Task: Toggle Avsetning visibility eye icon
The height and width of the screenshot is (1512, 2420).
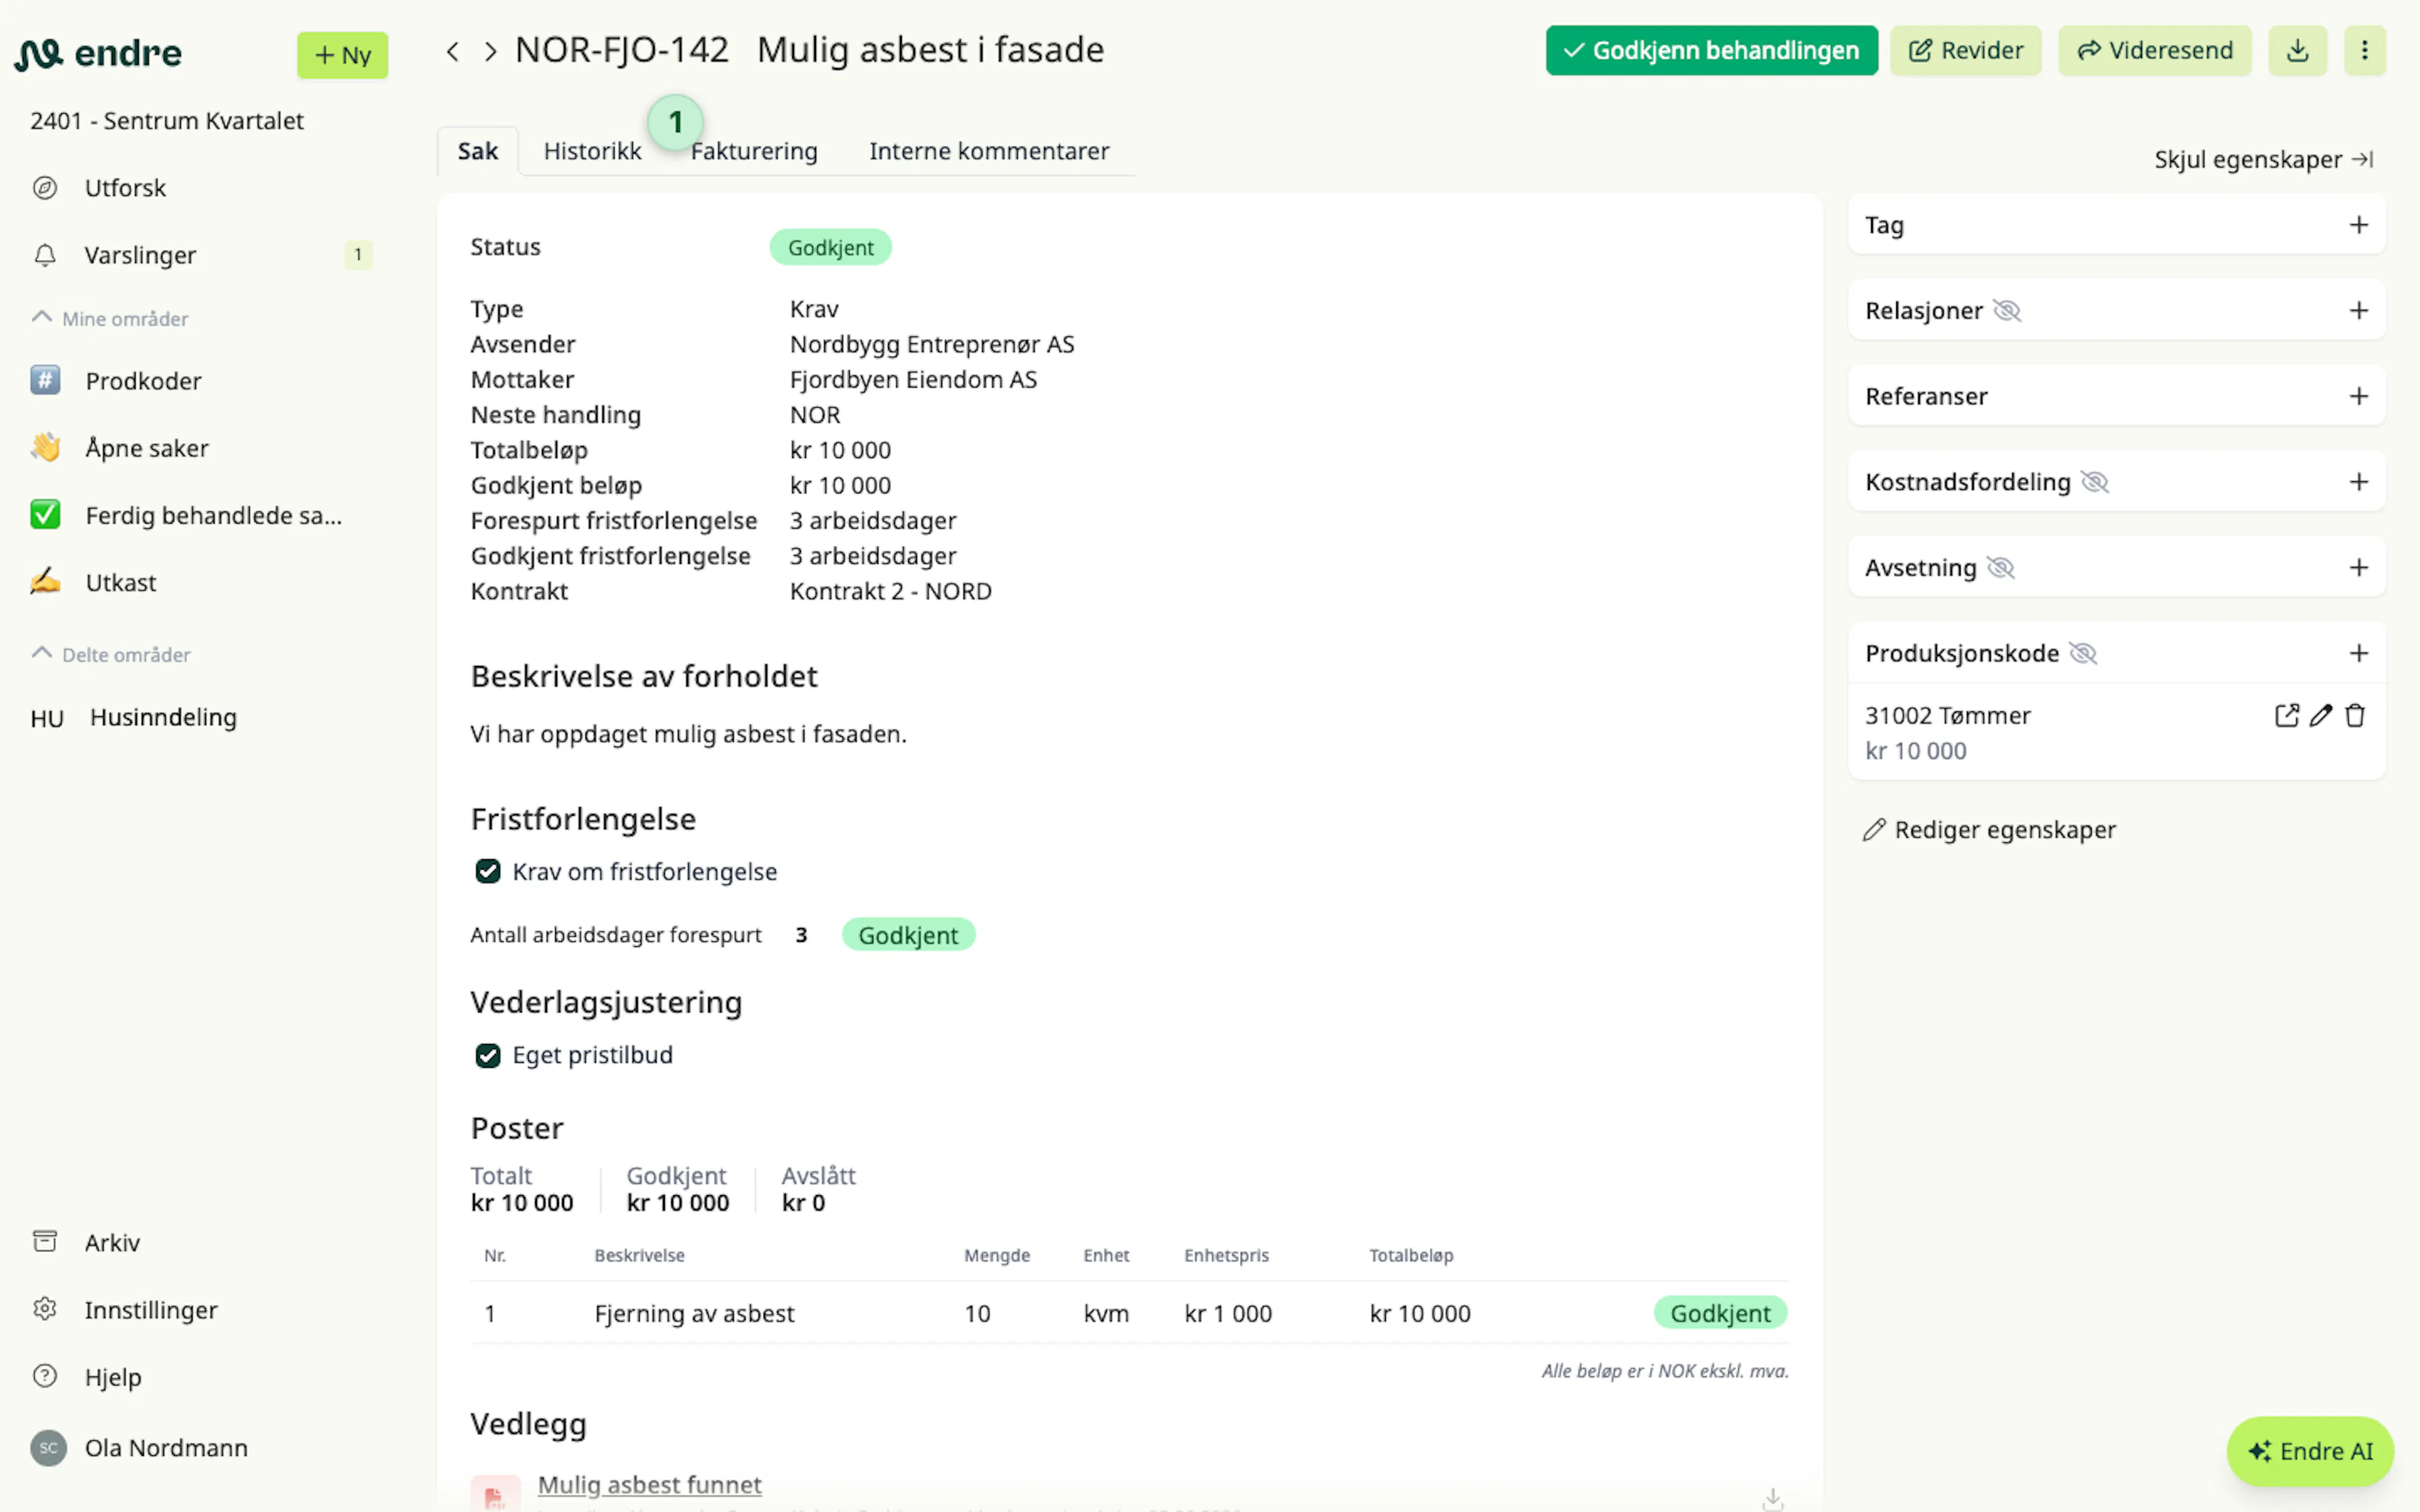Action: tap(2001, 568)
